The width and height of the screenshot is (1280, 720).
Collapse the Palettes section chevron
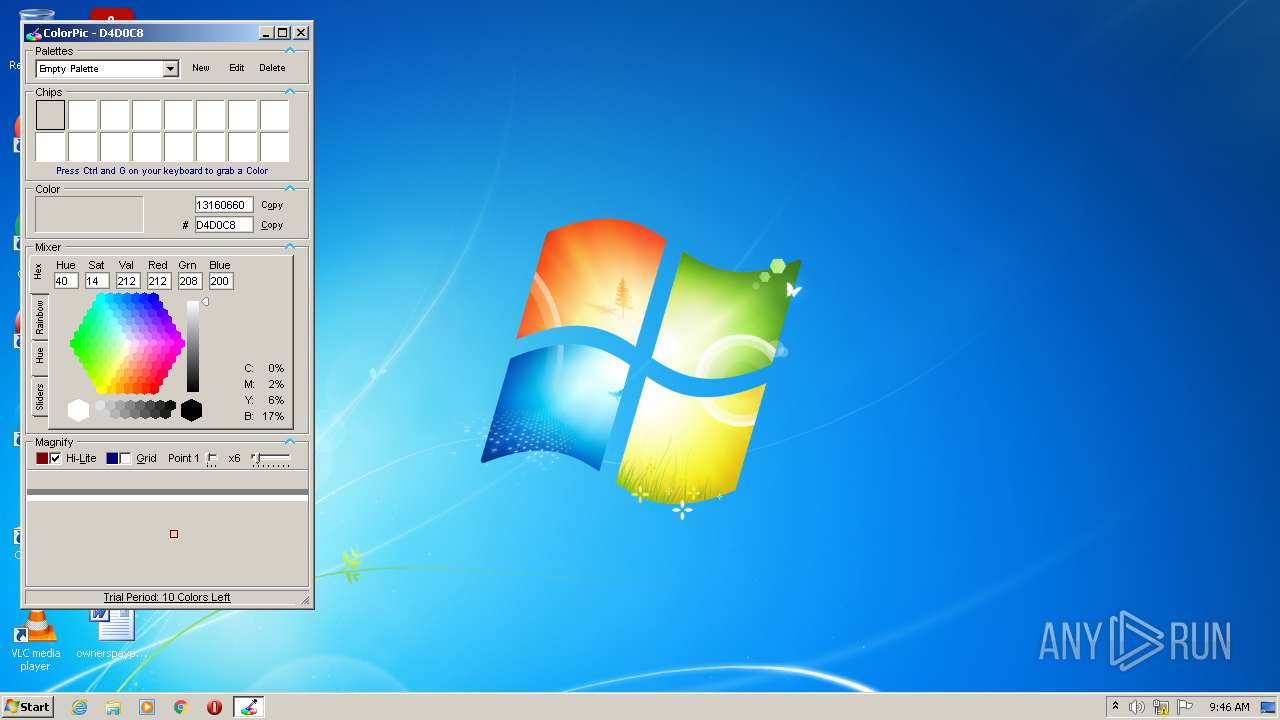tap(290, 50)
